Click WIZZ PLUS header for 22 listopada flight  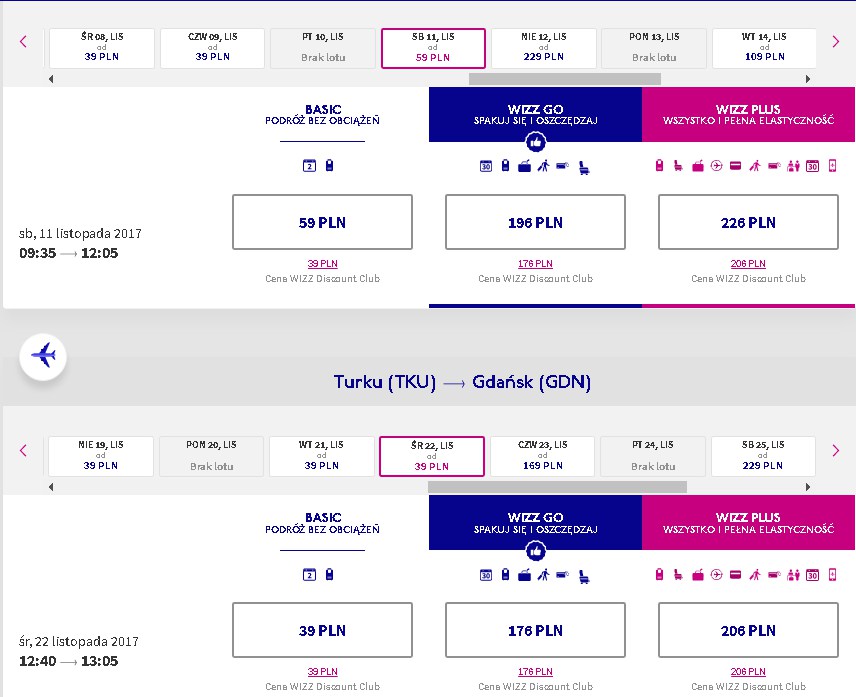[x=748, y=522]
